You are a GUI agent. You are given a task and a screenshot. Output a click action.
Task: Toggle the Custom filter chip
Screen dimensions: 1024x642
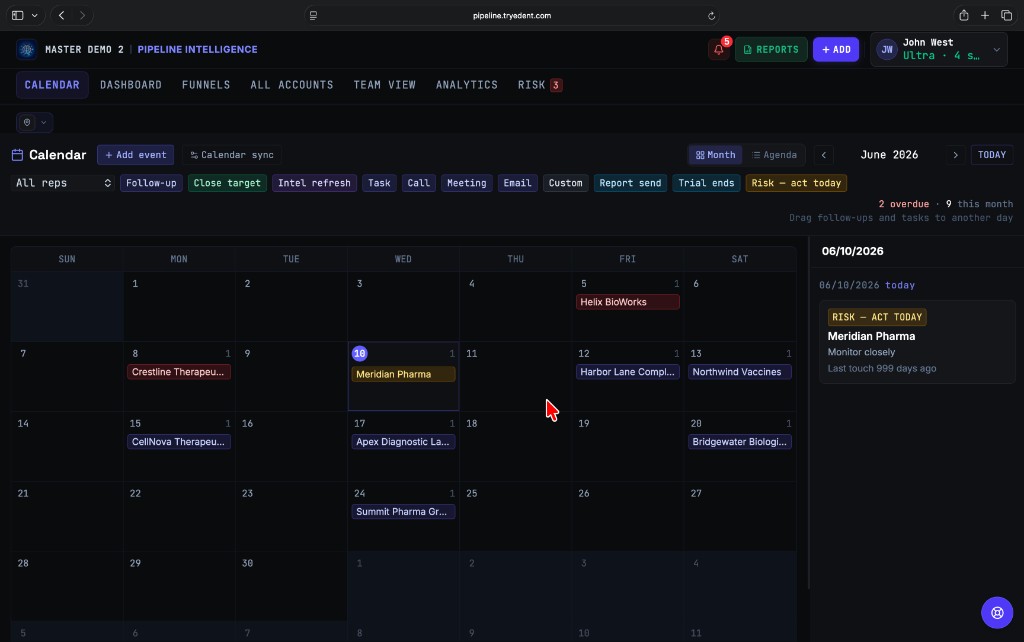pos(566,183)
